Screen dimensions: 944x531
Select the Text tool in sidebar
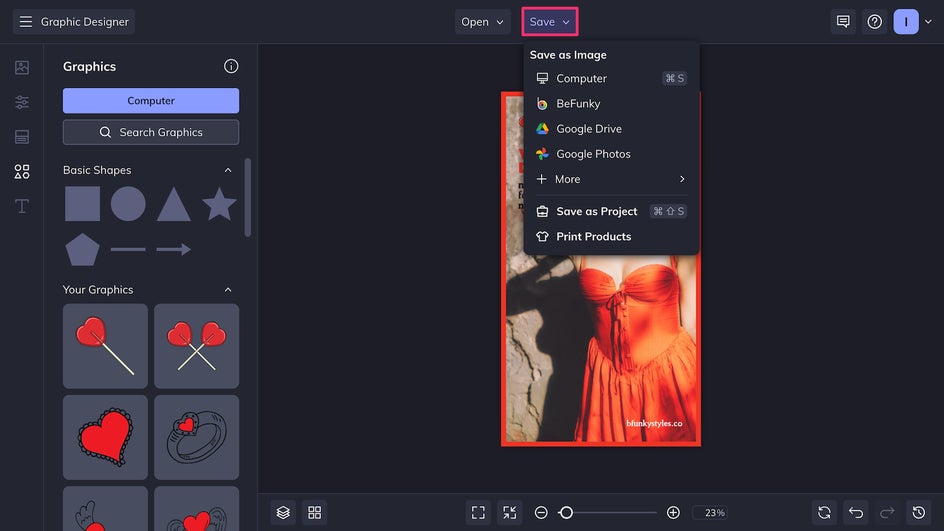click(x=22, y=206)
